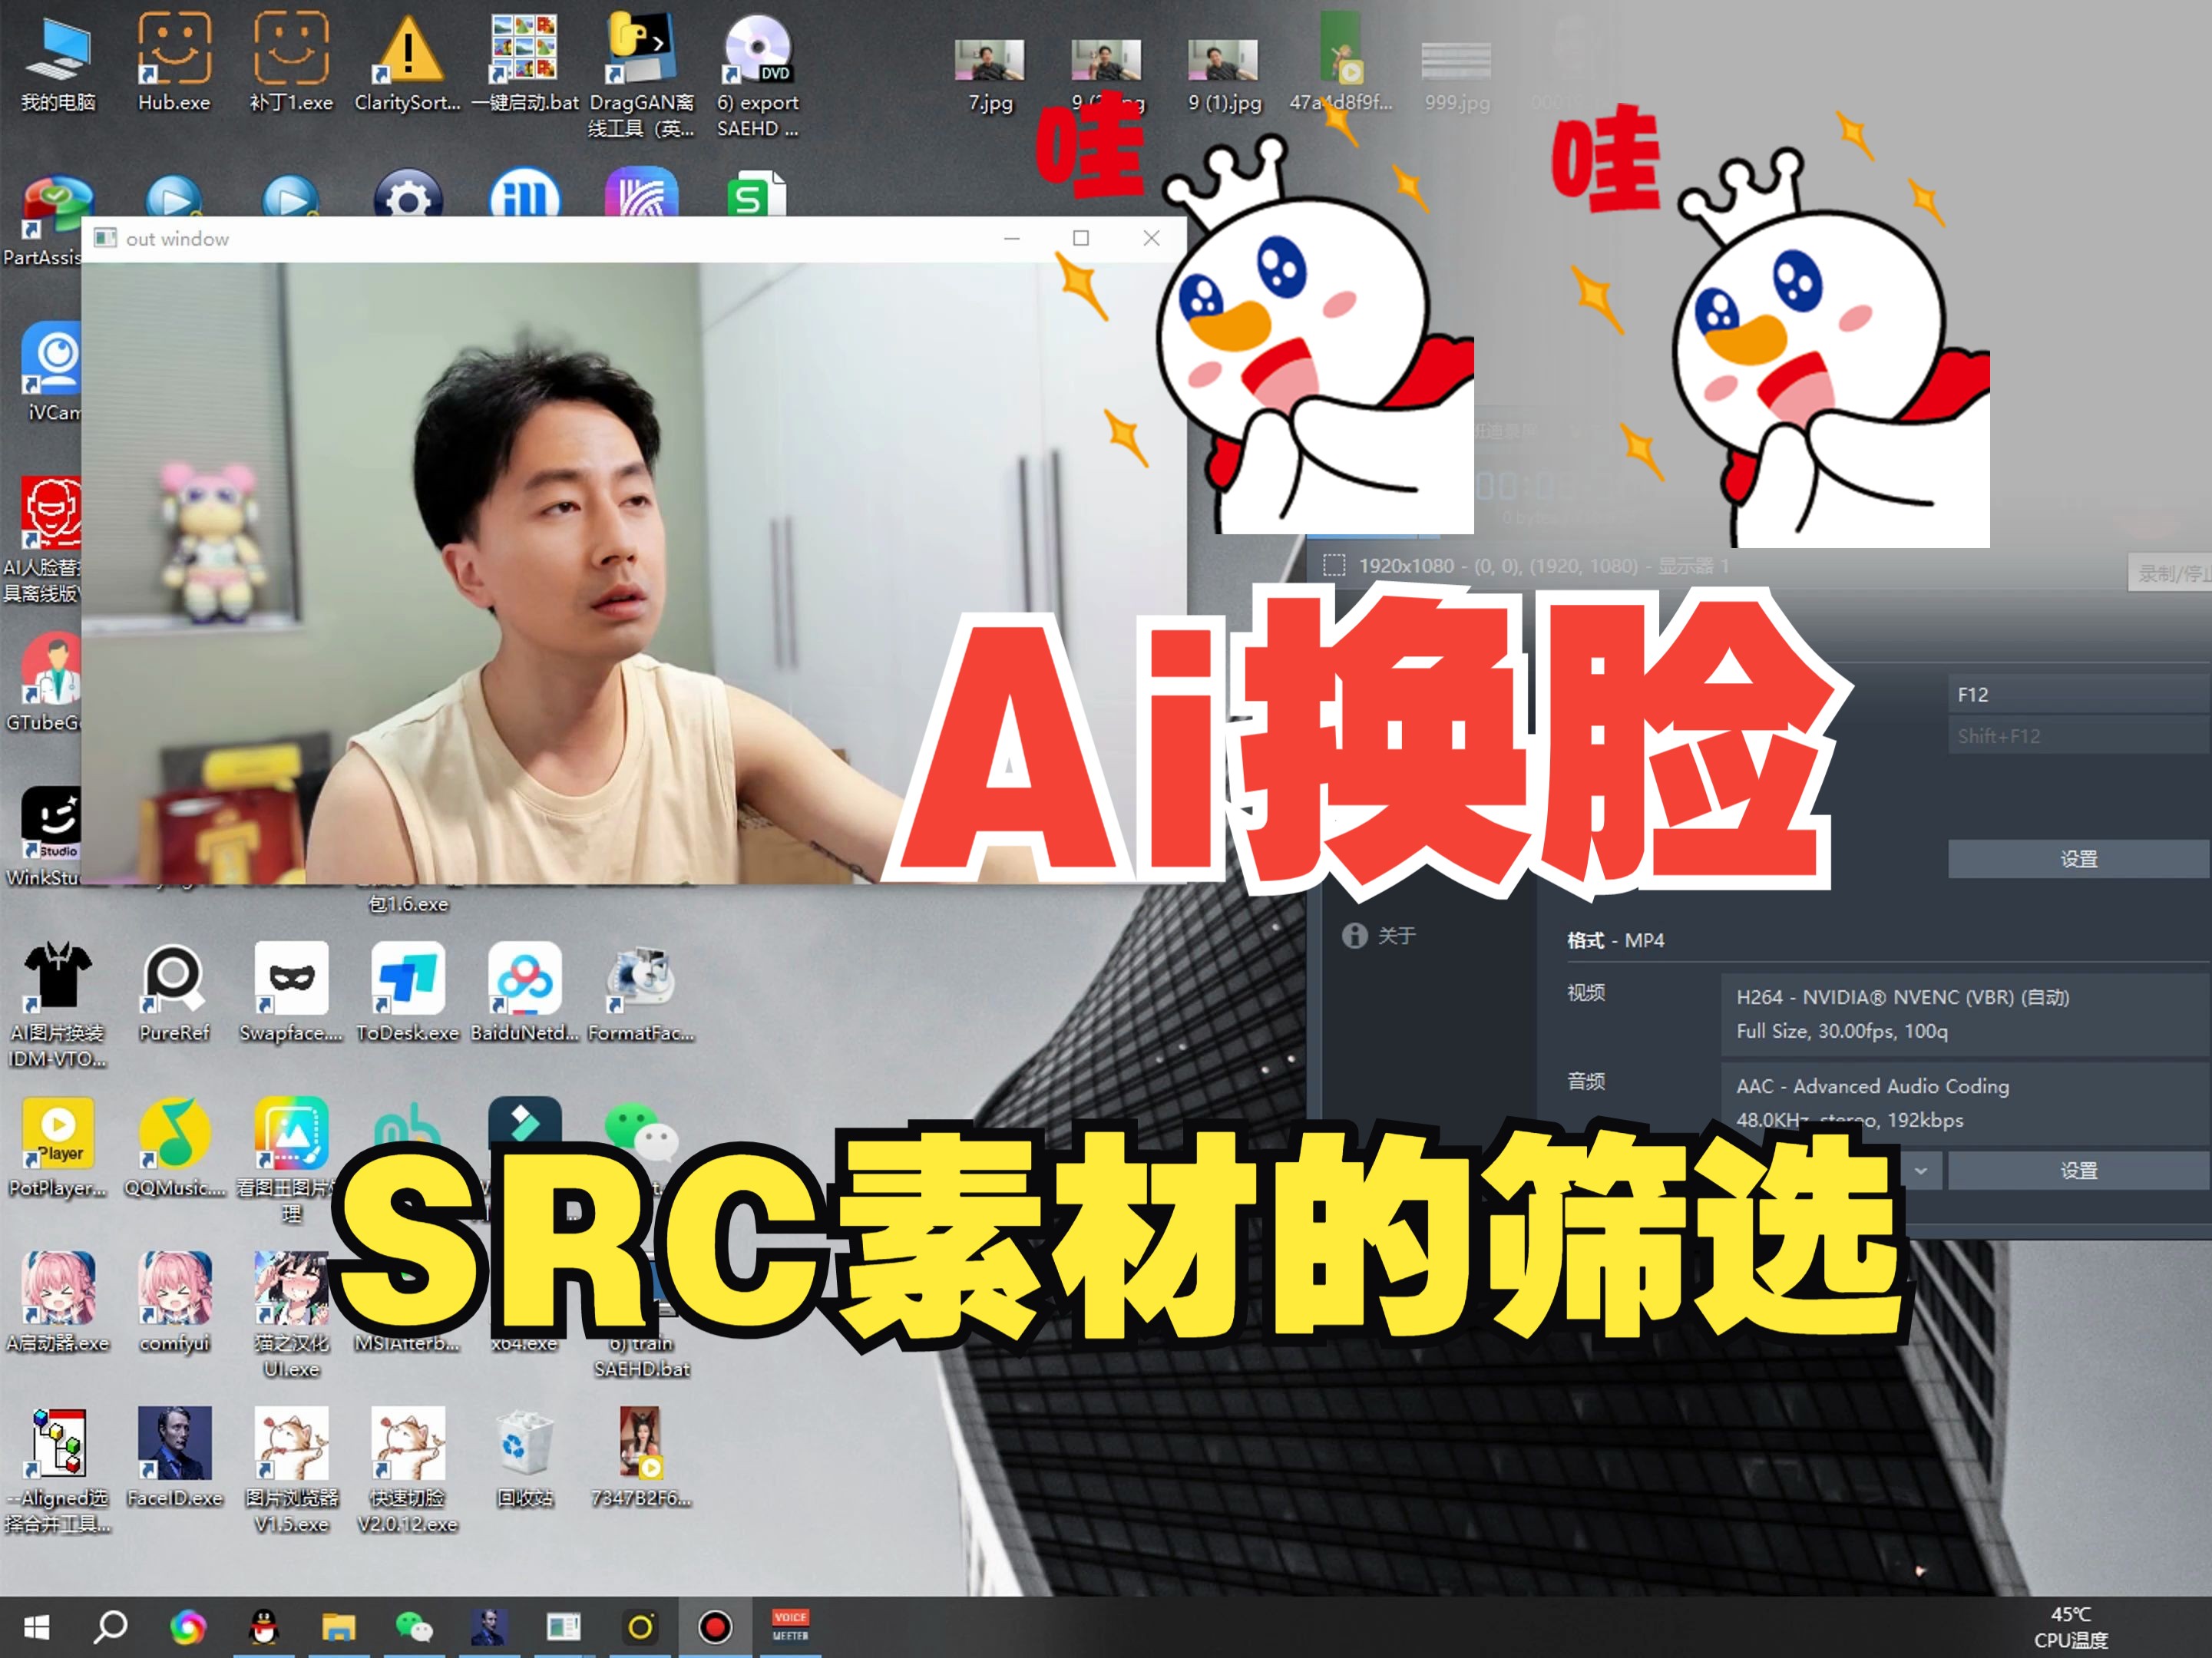Viewport: 2212px width, 1658px height.
Task: Open the BaiduNetdisk desktop shortcut
Action: (524, 992)
